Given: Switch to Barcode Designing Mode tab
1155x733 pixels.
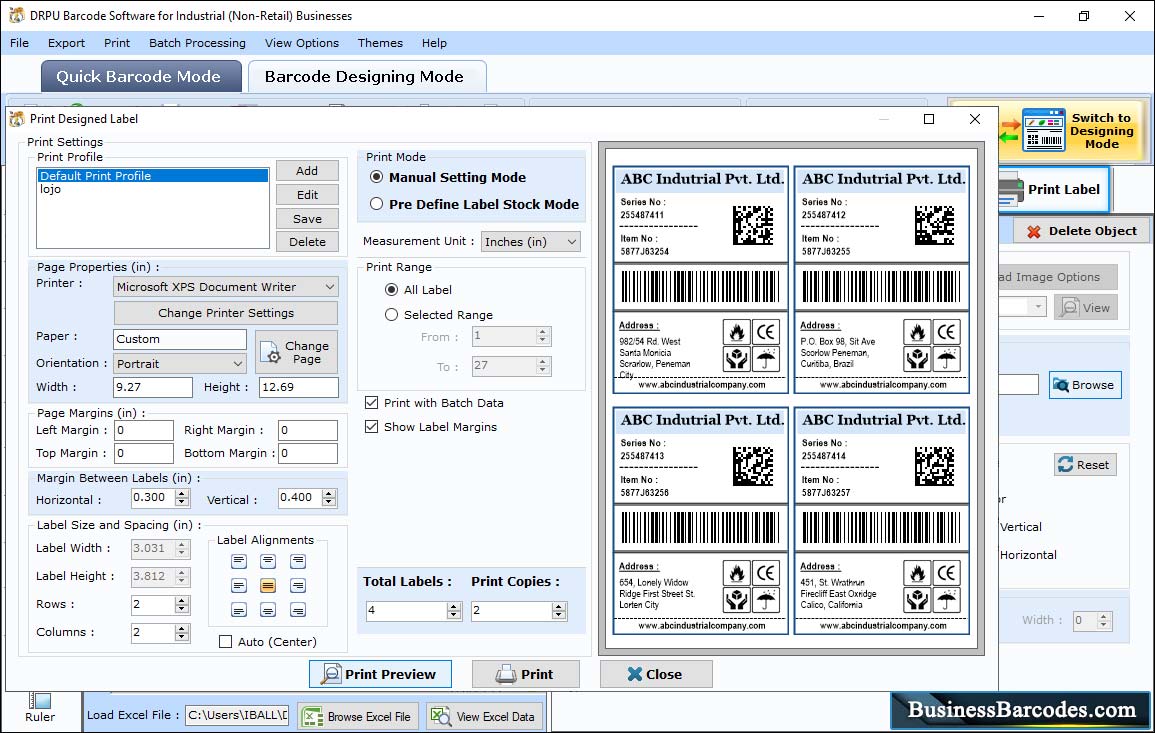Looking at the screenshot, I should [367, 77].
